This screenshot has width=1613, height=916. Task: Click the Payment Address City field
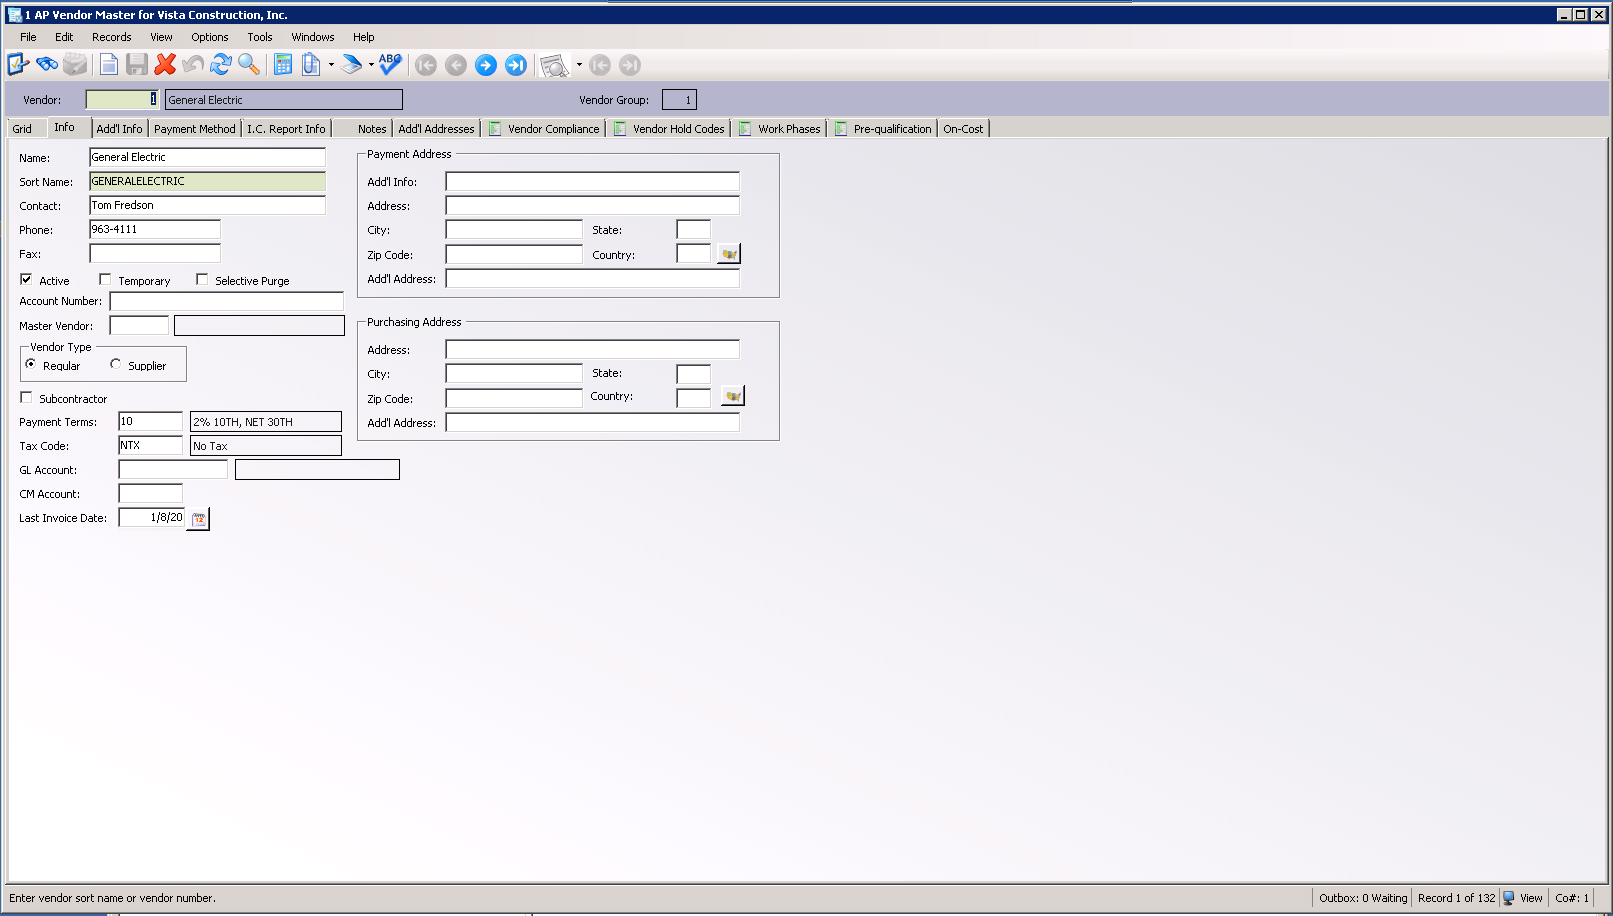click(x=514, y=229)
